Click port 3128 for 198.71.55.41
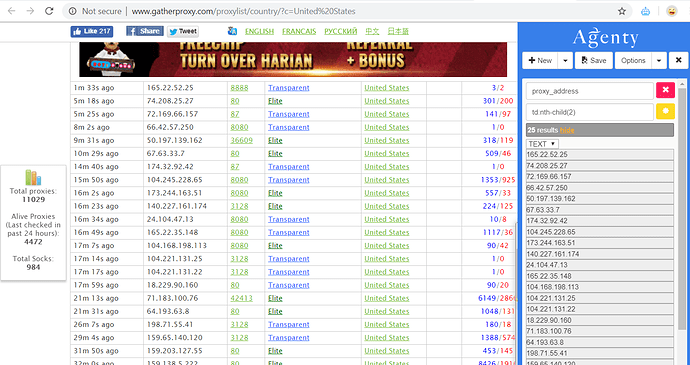 [x=239, y=324]
